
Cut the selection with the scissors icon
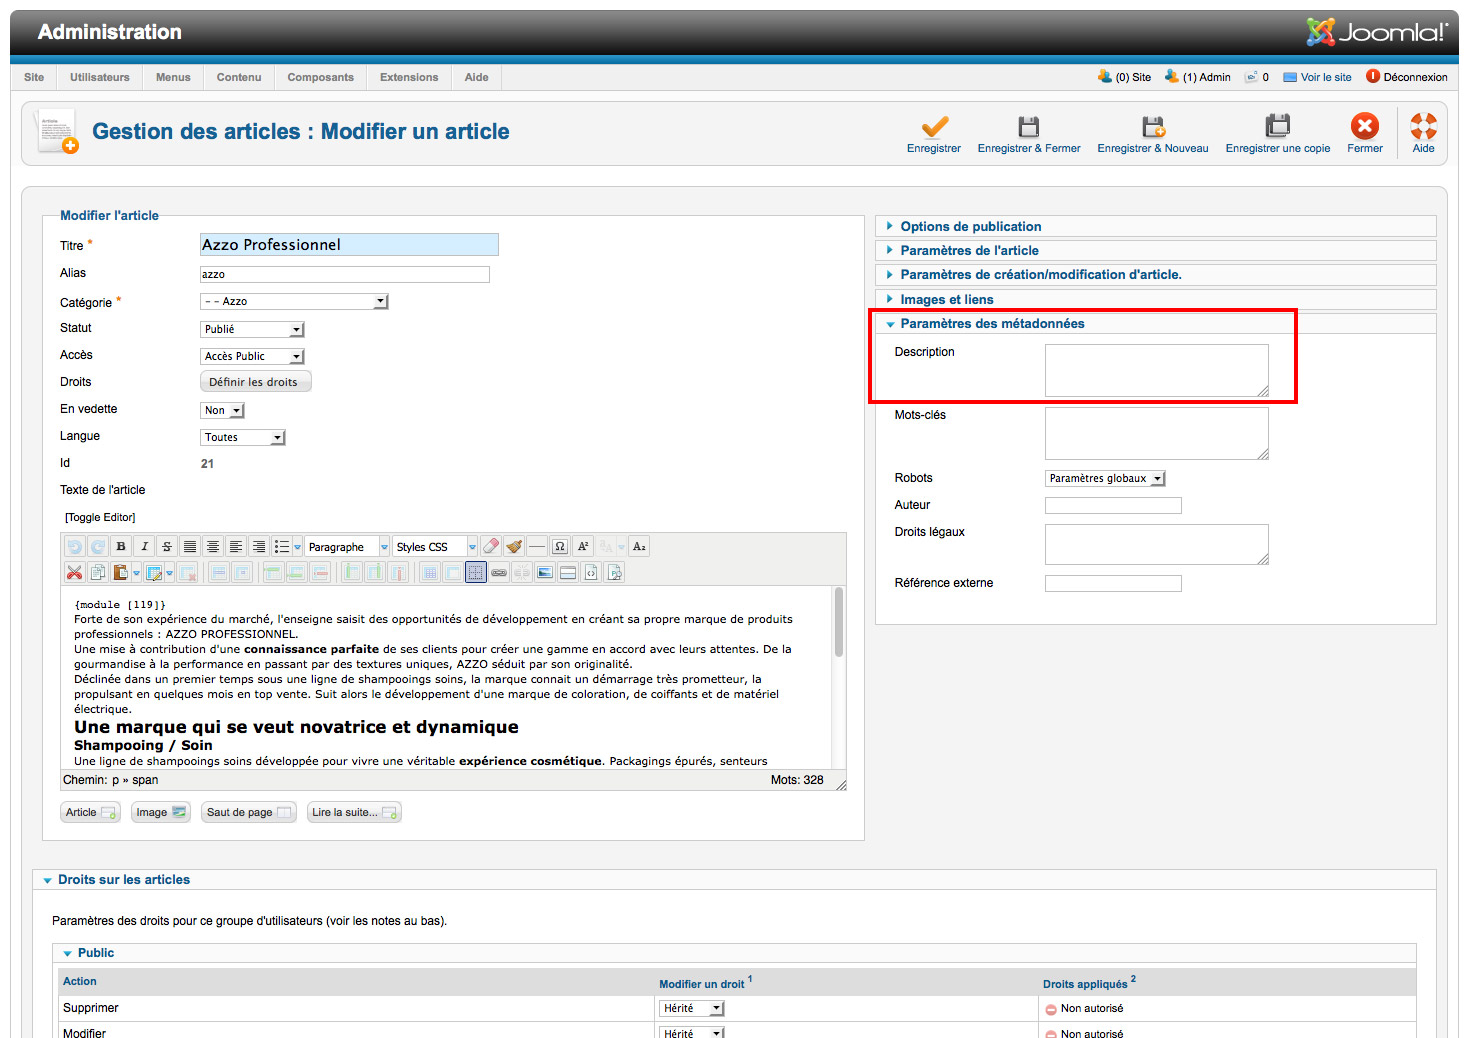point(75,573)
